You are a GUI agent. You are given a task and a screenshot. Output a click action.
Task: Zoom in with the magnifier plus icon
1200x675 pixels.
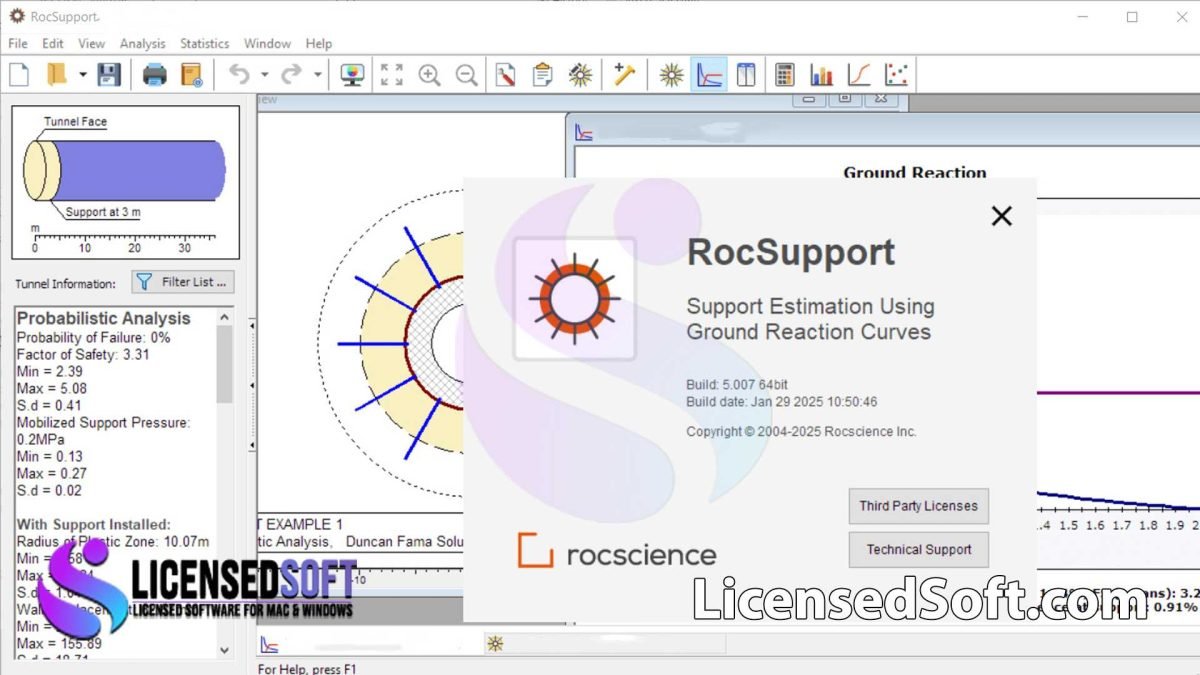point(429,75)
